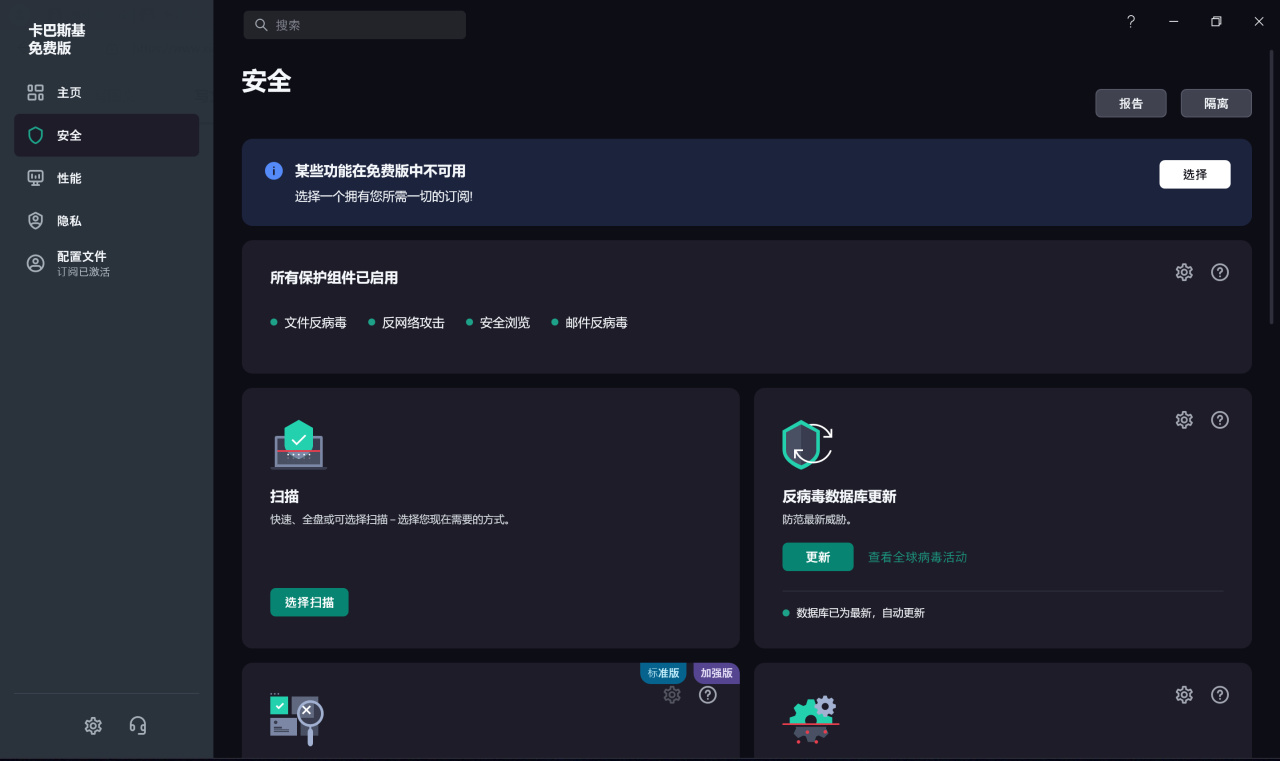1280x761 pixels.
Task: Open 隐私 section in the sidebar
Action: [x=106, y=221]
